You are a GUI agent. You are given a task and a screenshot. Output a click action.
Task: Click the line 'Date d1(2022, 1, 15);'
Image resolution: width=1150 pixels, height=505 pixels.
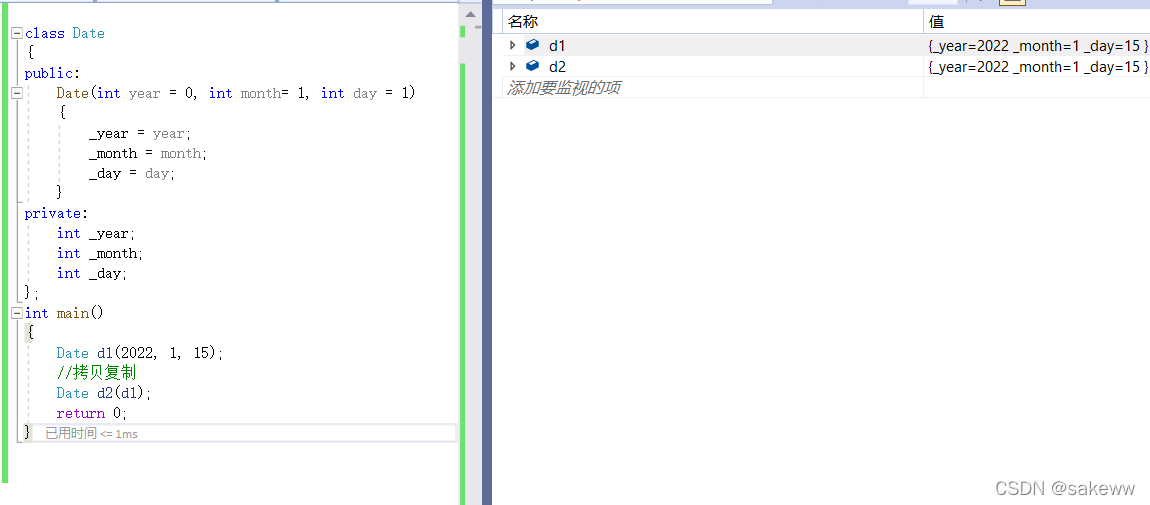[x=139, y=353]
